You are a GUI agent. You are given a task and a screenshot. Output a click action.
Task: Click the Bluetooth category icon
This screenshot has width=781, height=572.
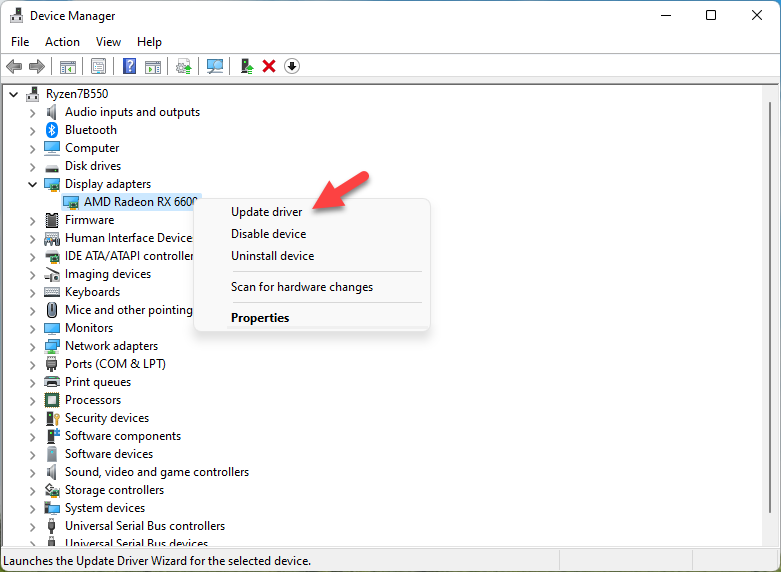(x=52, y=130)
